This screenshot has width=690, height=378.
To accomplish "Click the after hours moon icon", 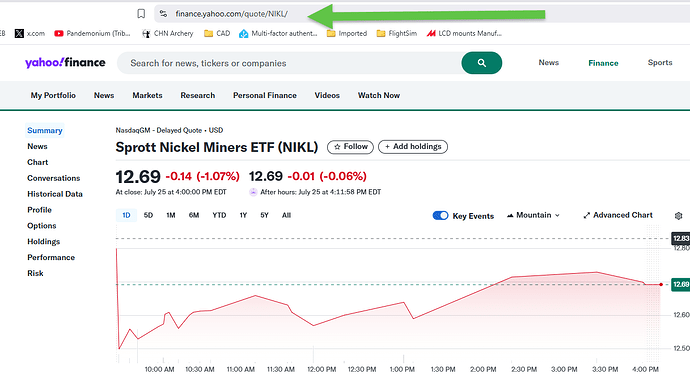I will [253, 192].
